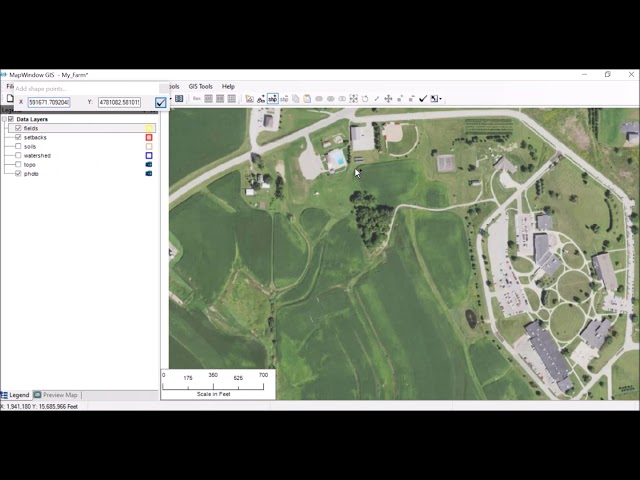Click the add vertex icon
Image resolution: width=640 pixels, height=480 pixels.
[400, 99]
